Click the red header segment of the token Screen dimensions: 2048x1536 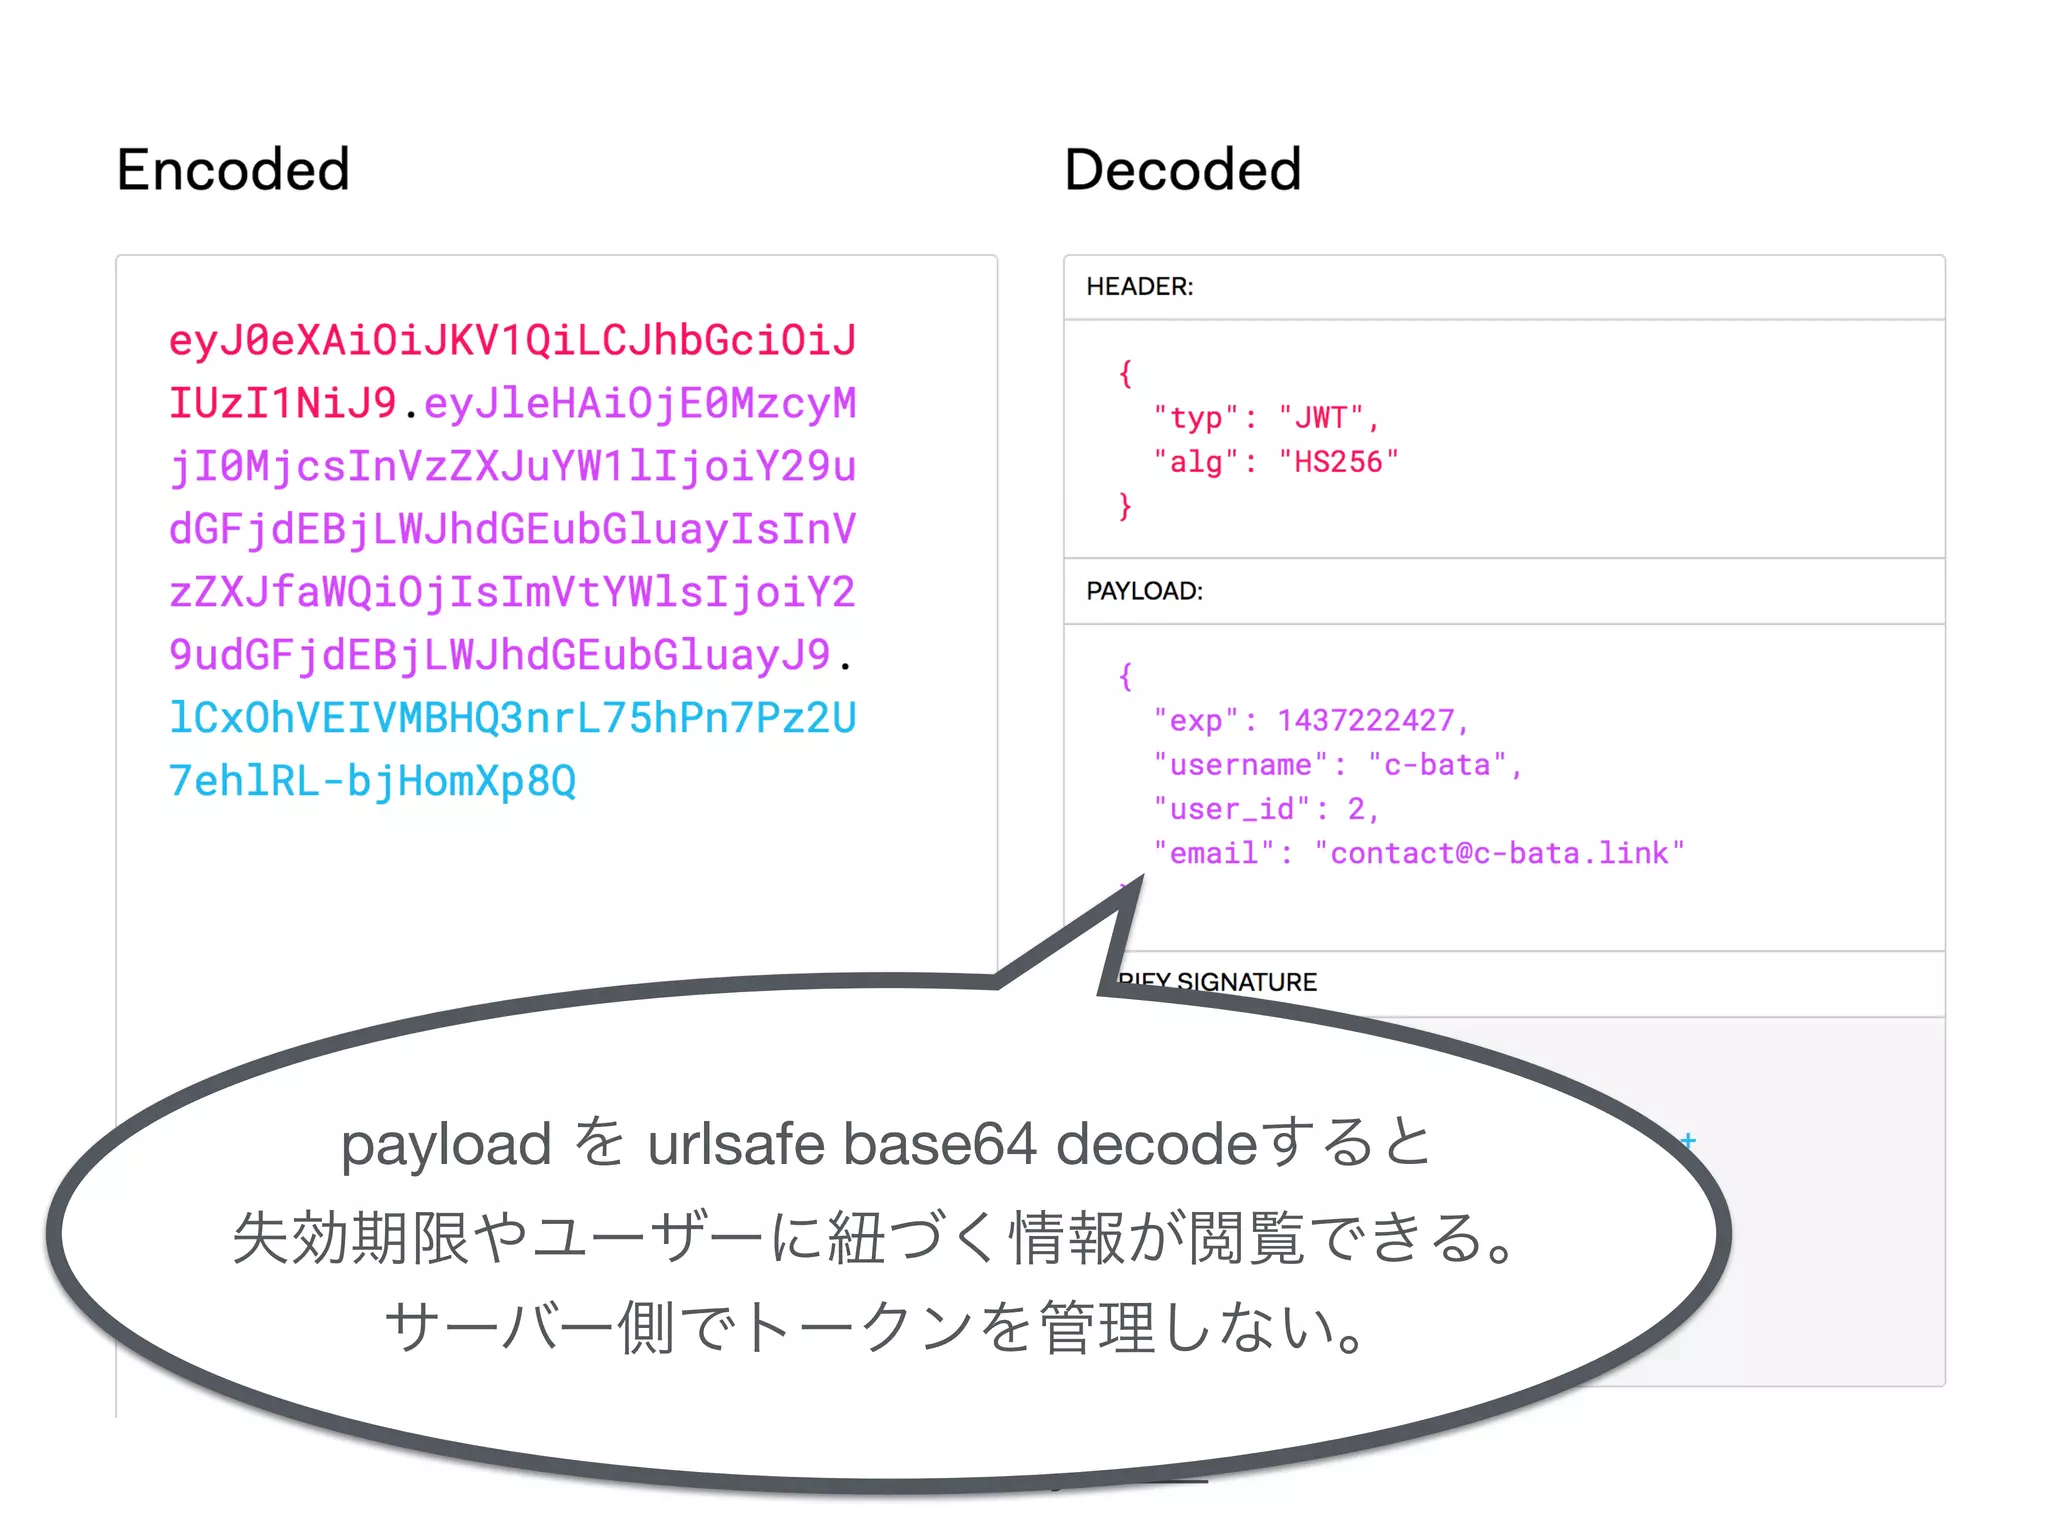coord(512,341)
